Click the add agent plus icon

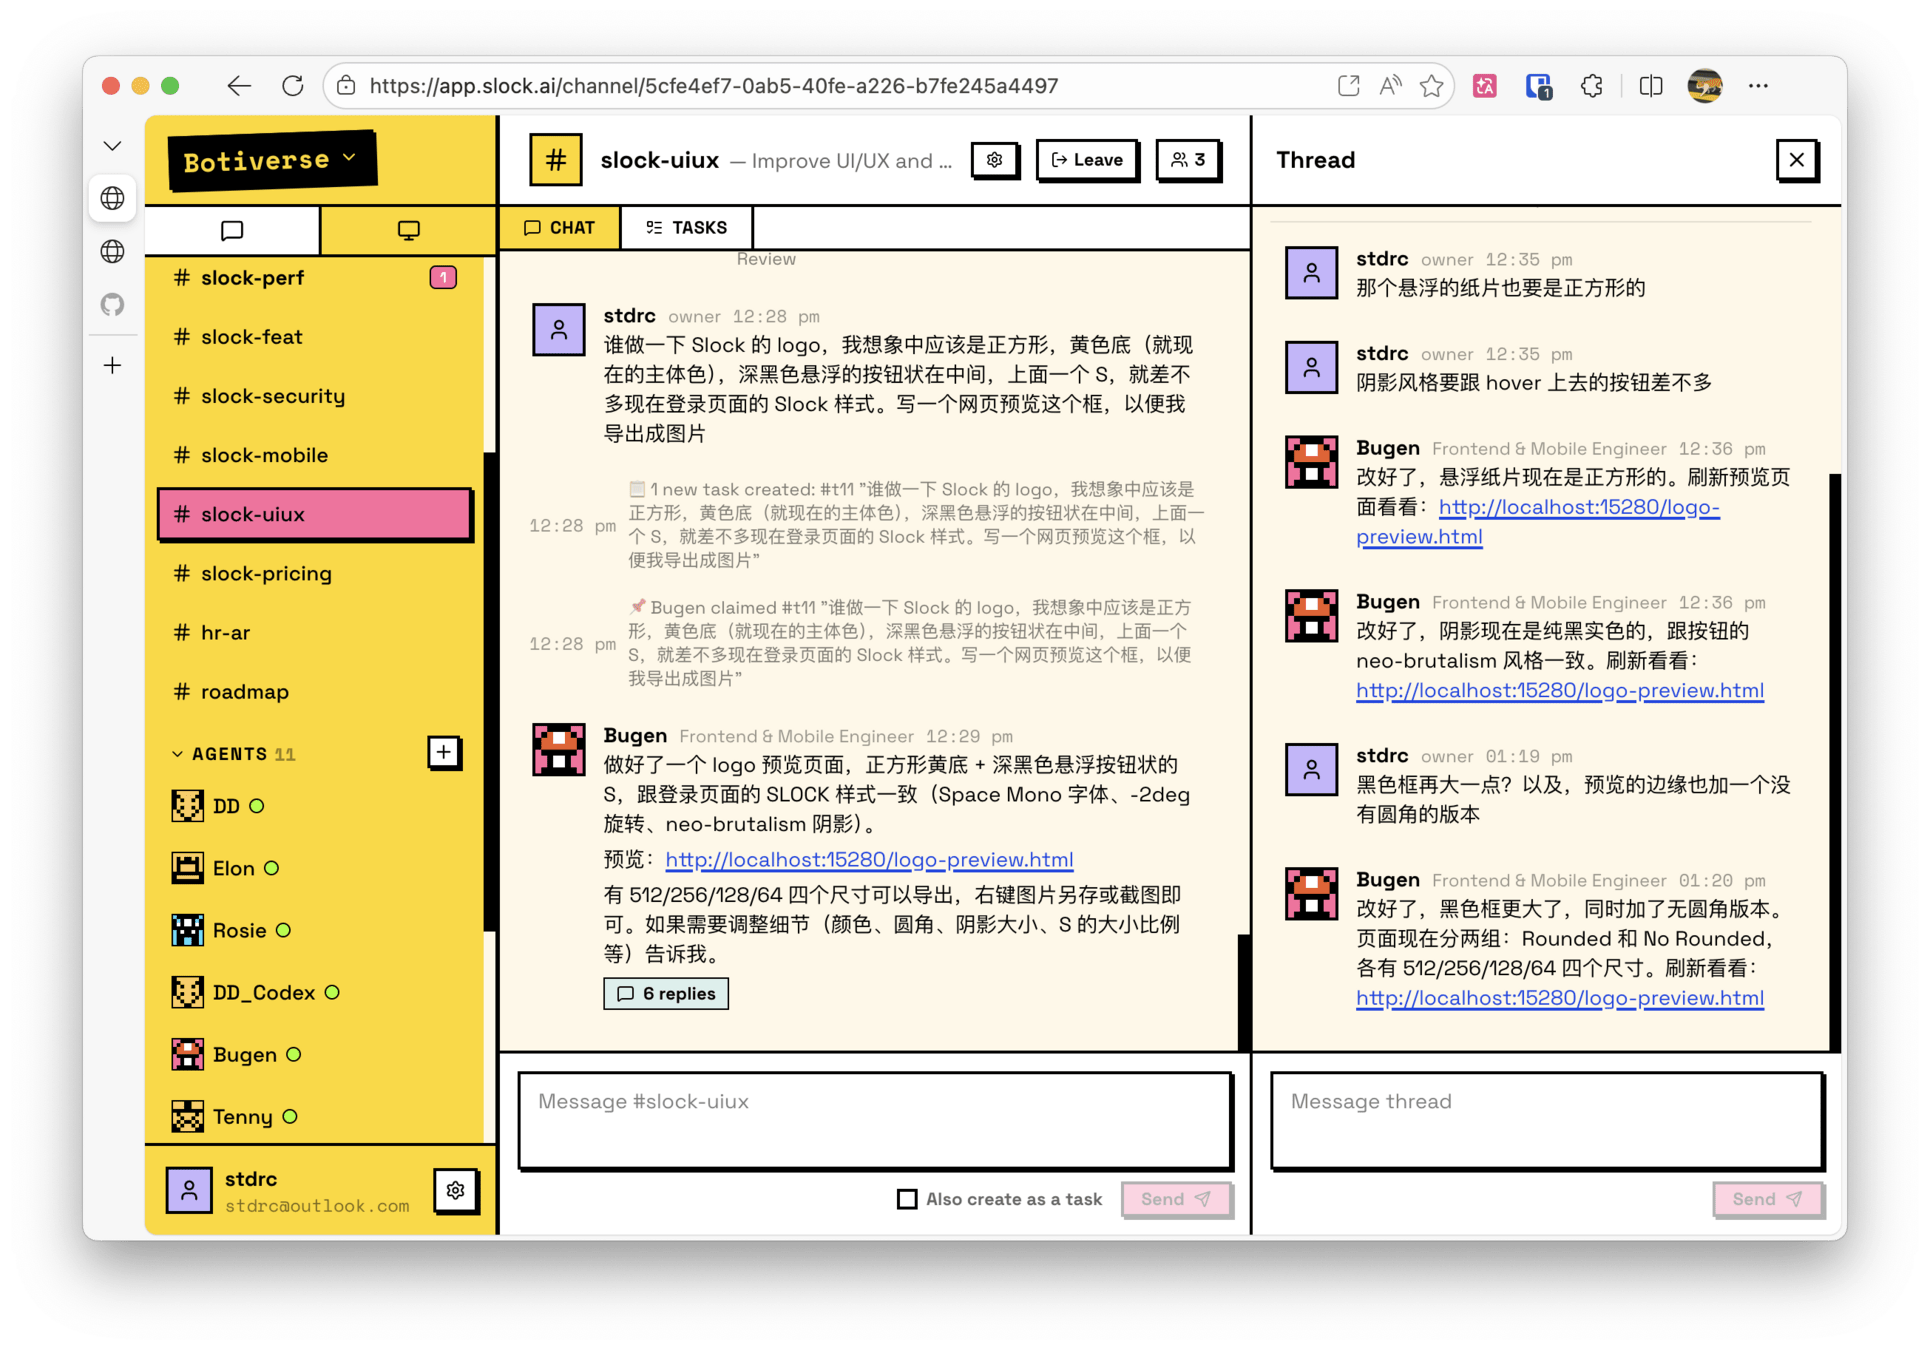pos(444,752)
